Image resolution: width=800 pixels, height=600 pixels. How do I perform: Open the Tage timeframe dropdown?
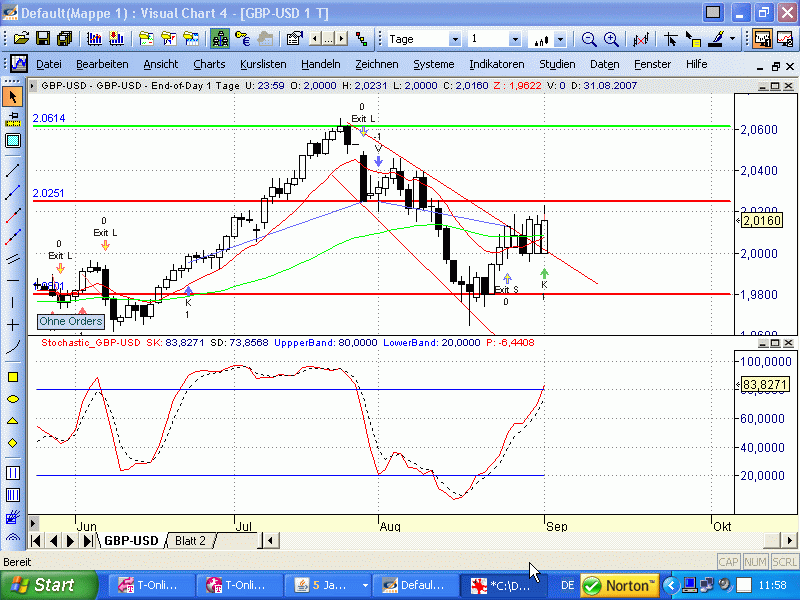[x=455, y=39]
